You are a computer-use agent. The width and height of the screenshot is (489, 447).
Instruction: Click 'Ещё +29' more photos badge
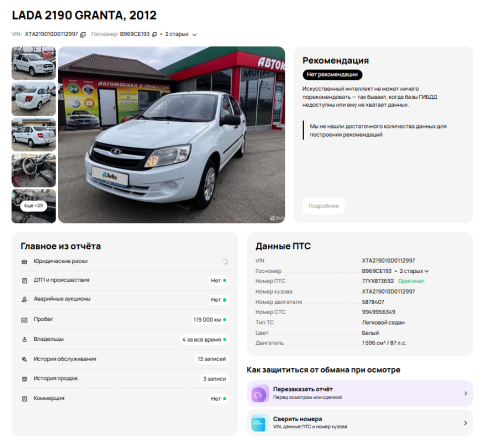coord(34,206)
